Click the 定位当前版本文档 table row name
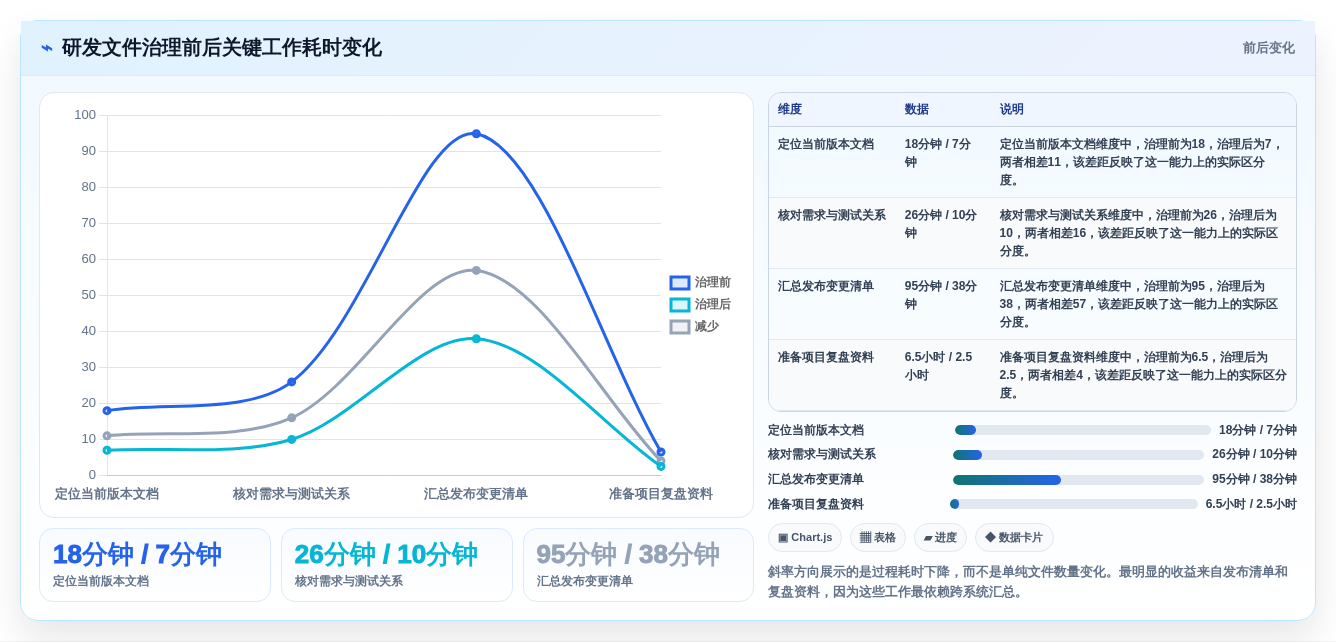The height and width of the screenshot is (642, 1336). click(826, 144)
